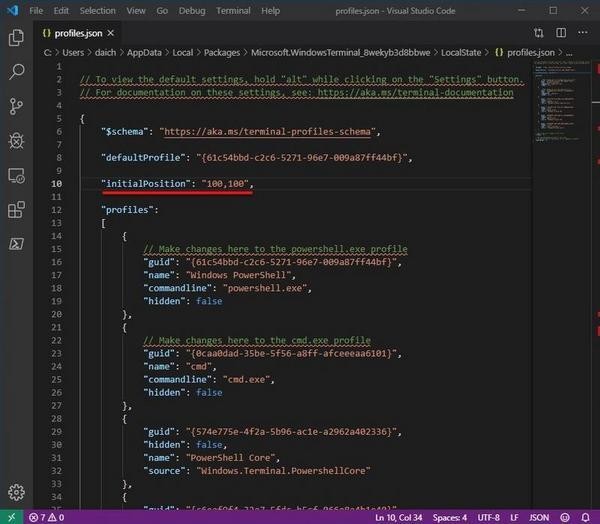Open the Go menu
Screen dimensions: 600x524
(162, 11)
